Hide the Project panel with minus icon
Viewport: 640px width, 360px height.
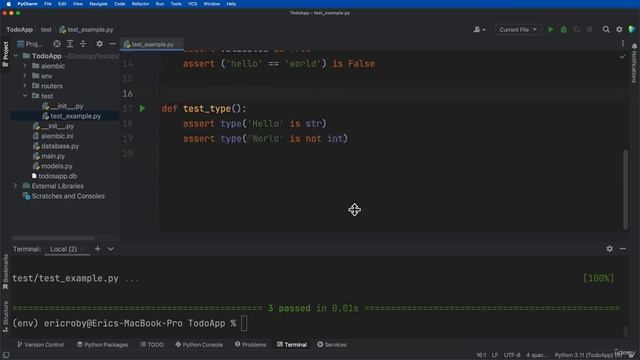(x=113, y=44)
